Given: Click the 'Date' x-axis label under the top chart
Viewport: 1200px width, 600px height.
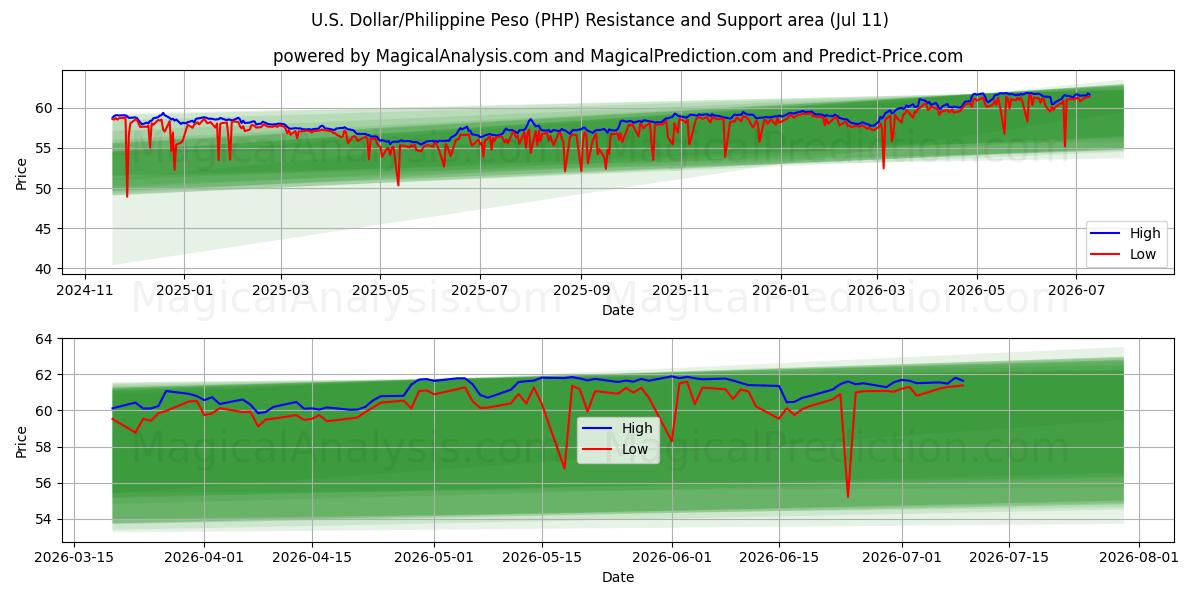Looking at the screenshot, I should click(x=618, y=310).
